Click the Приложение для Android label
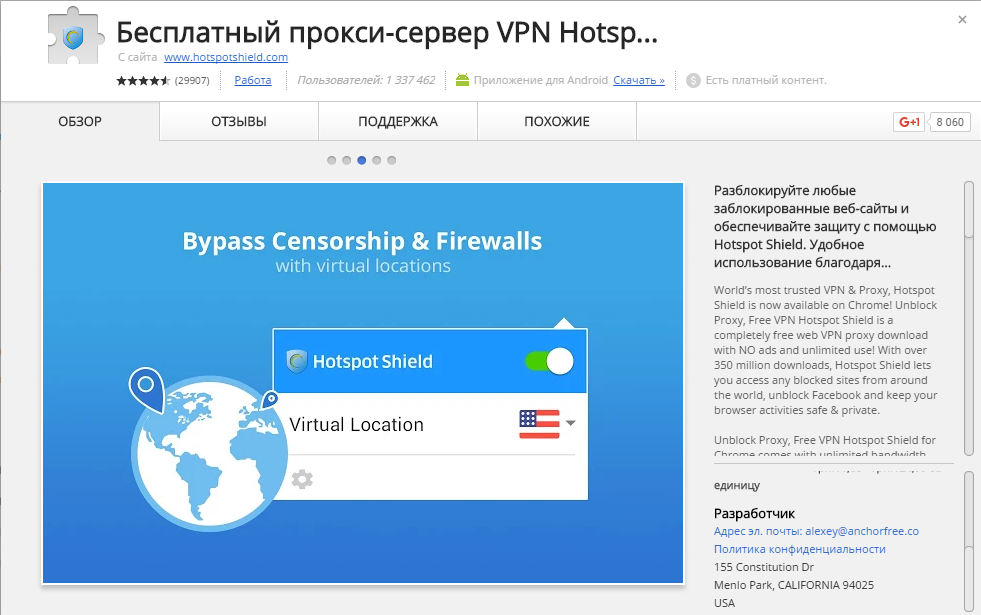The width and height of the screenshot is (981, 615). click(541, 80)
